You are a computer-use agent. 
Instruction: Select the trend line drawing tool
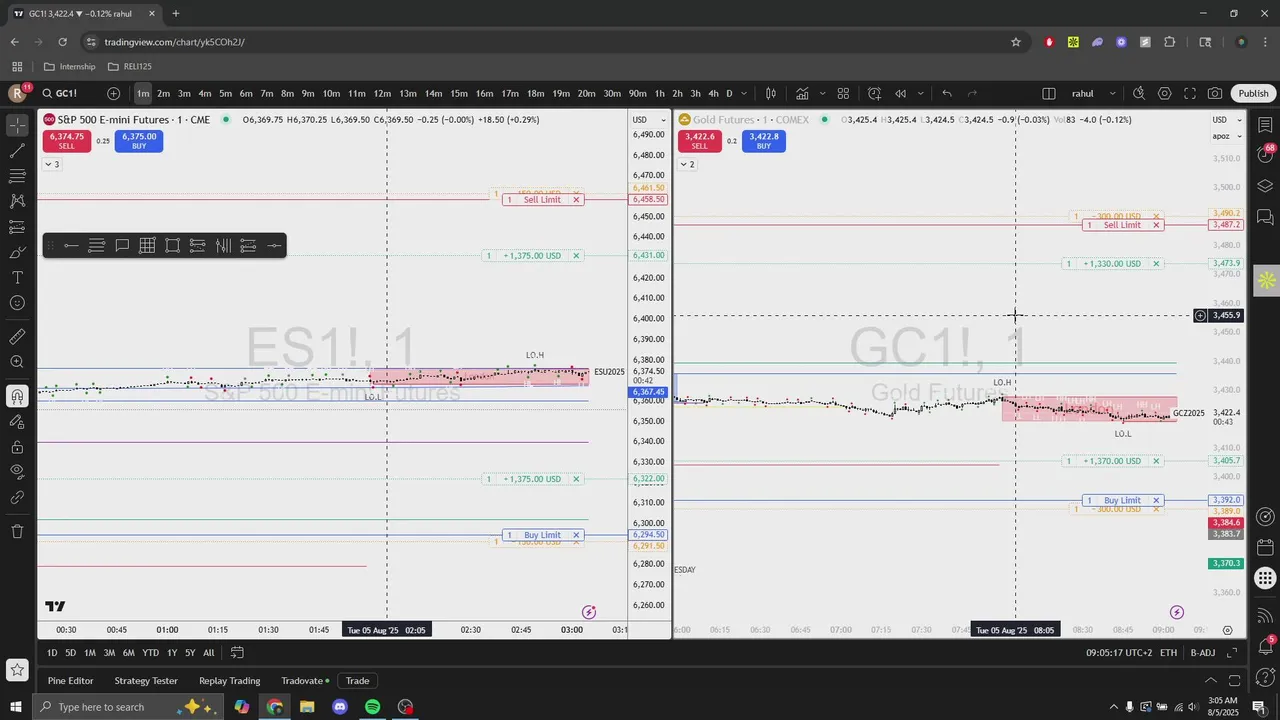(x=17, y=151)
